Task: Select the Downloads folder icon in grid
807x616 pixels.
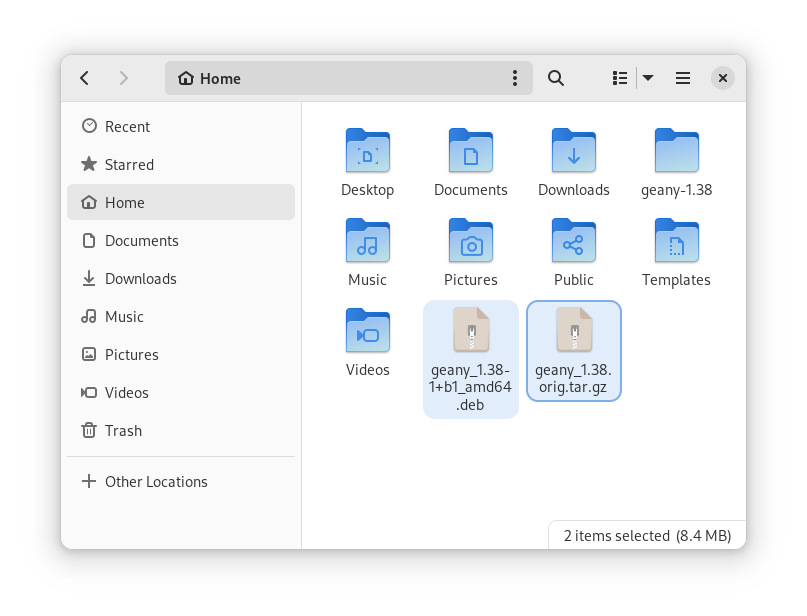Action: [574, 150]
